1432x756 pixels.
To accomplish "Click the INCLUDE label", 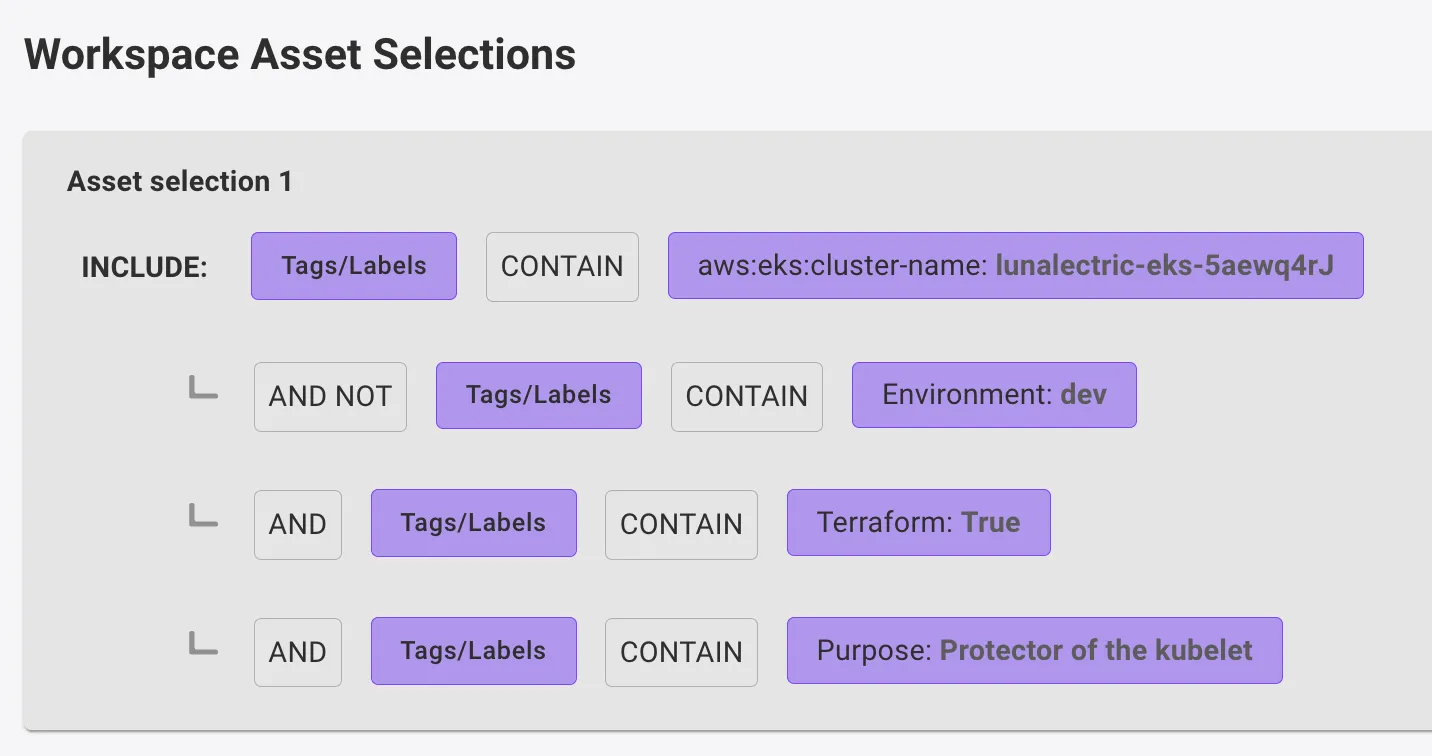I will (x=144, y=268).
